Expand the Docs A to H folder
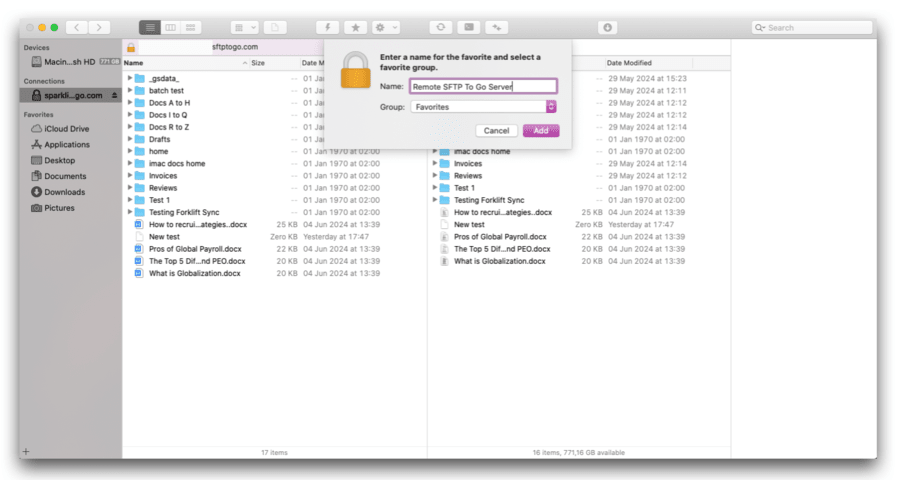 click(x=130, y=102)
